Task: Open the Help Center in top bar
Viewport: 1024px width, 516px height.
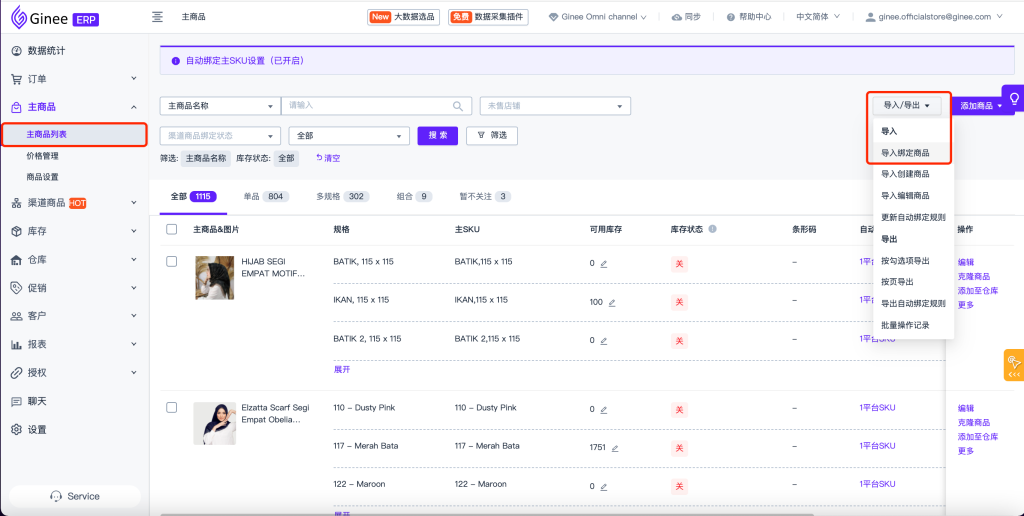Action: pos(749,17)
